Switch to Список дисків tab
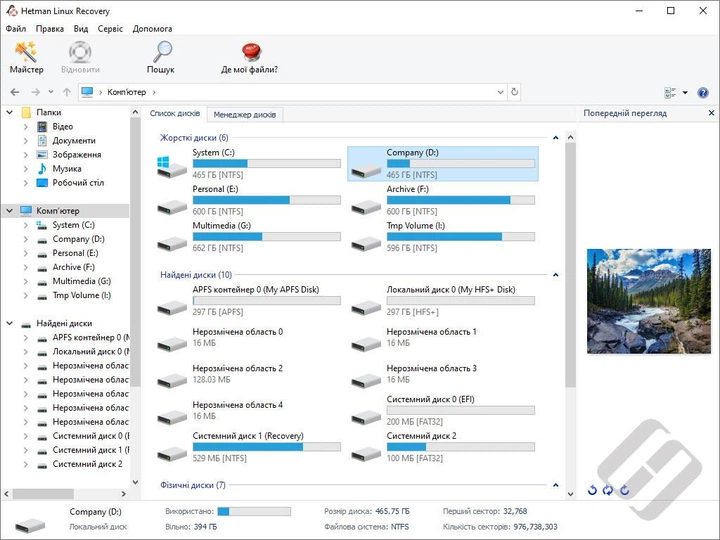 174,113
